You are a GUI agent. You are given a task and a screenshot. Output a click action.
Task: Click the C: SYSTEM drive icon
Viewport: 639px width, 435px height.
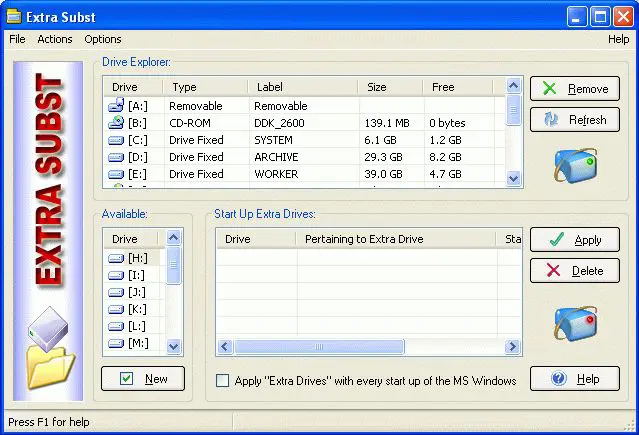(x=116, y=140)
